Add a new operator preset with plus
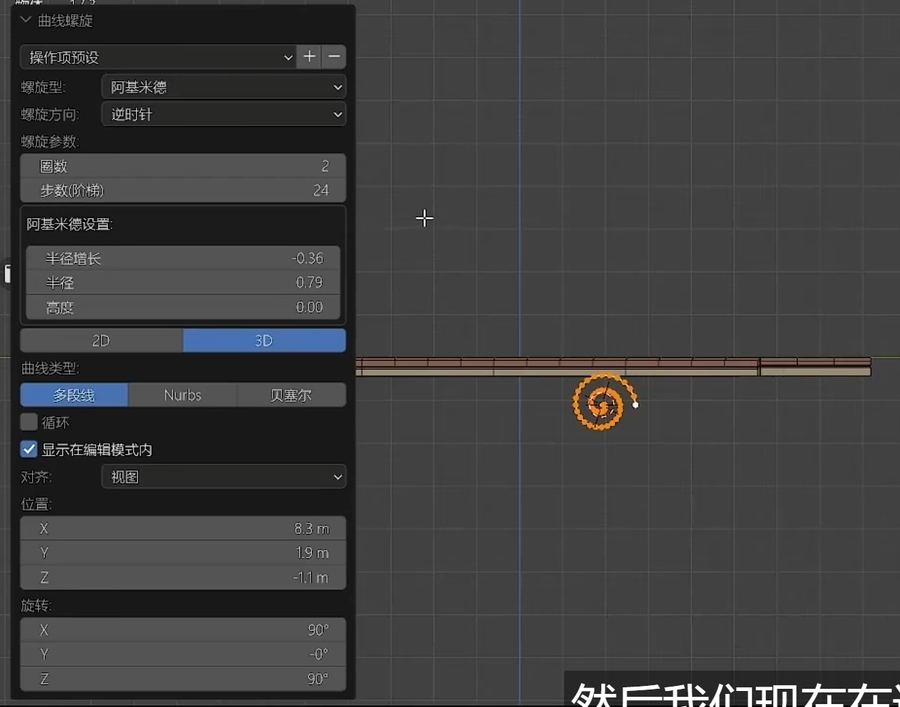 coord(310,57)
